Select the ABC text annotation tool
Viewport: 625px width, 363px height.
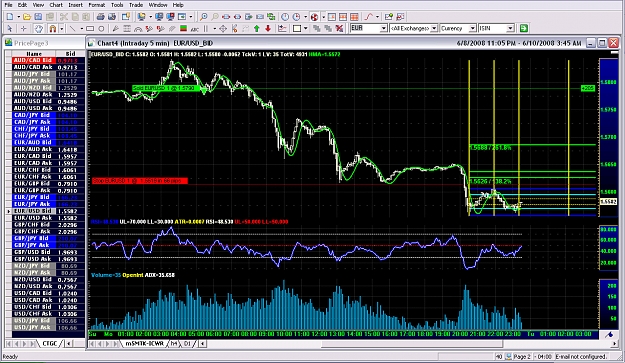[x=195, y=29]
